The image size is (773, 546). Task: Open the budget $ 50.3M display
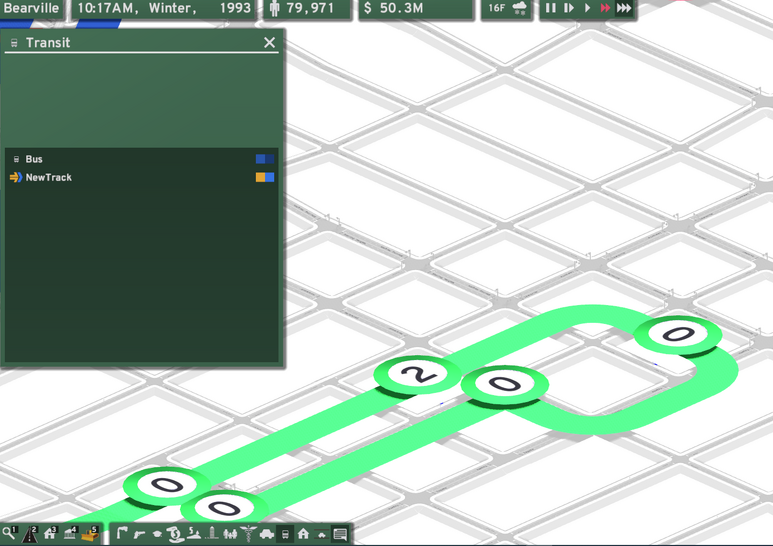pyautogui.click(x=416, y=8)
